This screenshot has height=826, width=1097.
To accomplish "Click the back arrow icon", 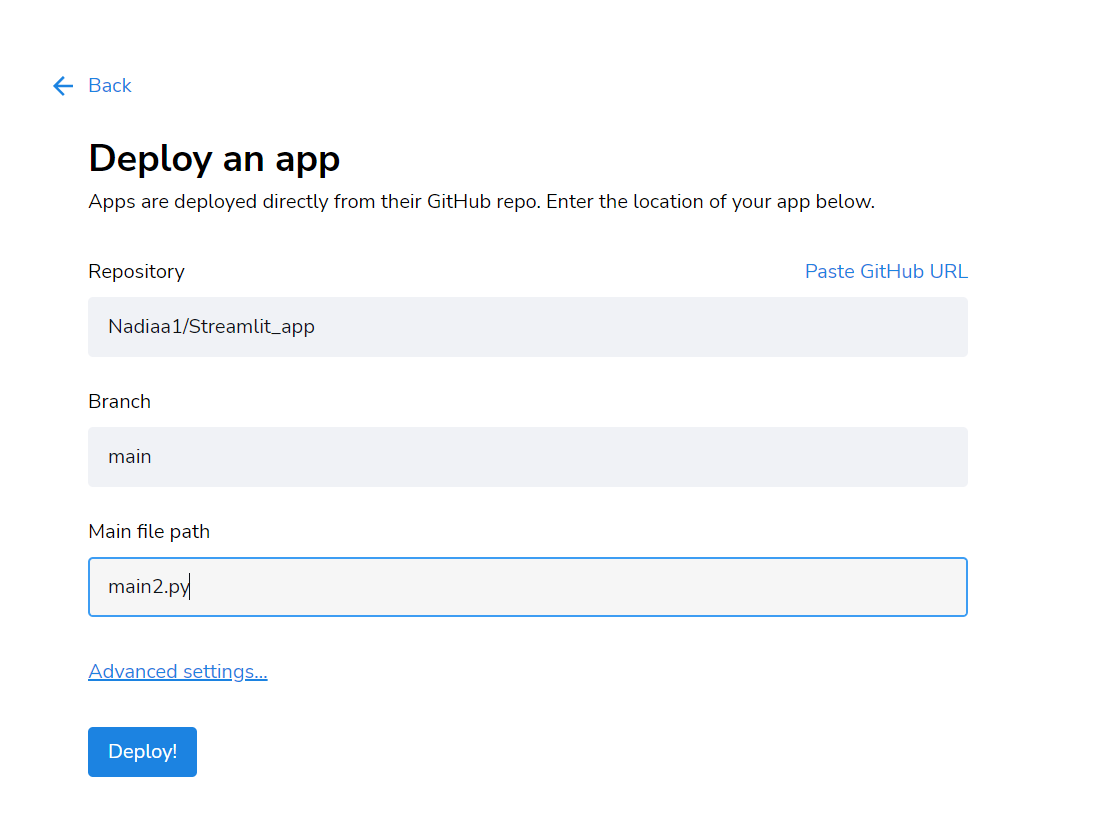I will coord(63,85).
